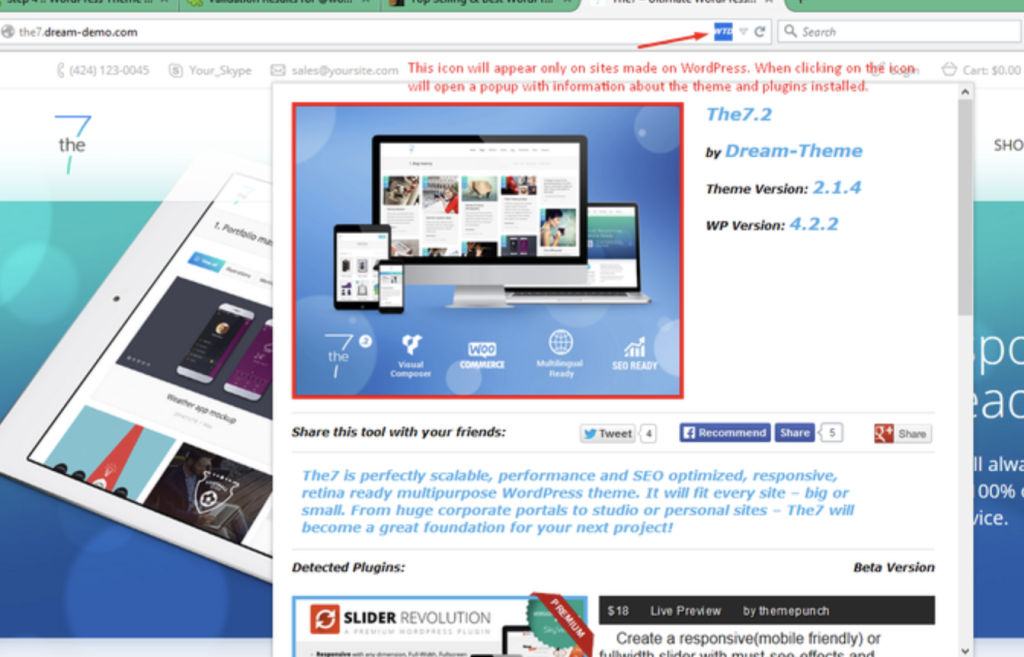
Task: Click the WTD WordPress theme detector icon
Action: point(722,32)
